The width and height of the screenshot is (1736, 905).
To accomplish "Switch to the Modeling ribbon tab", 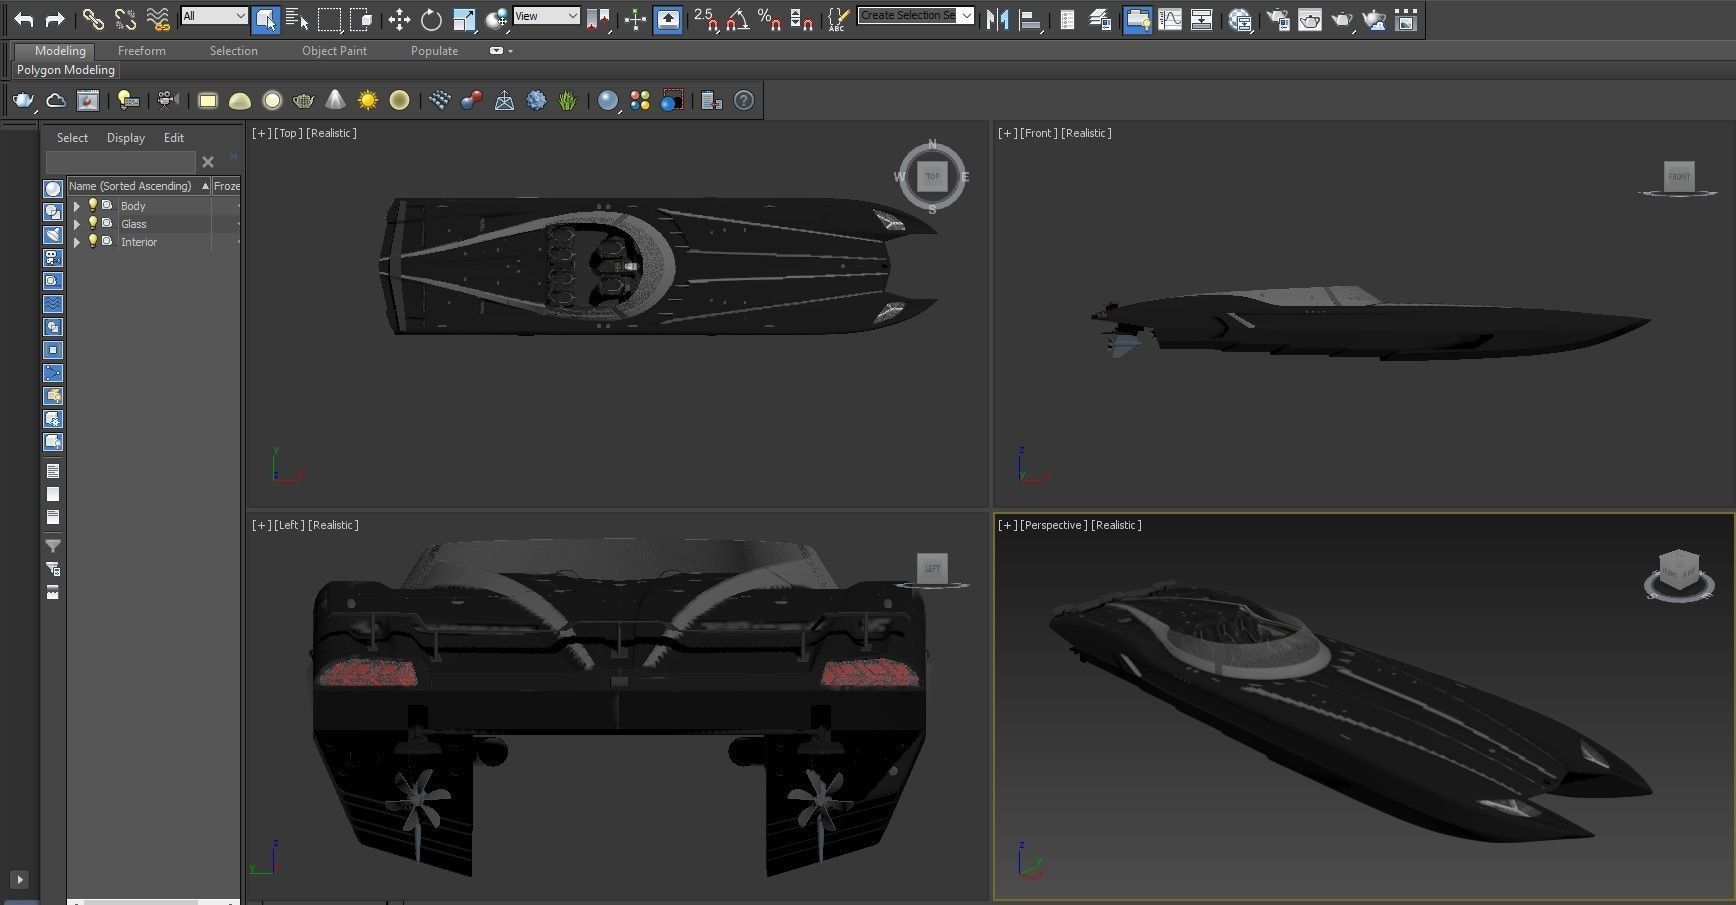I will pyautogui.click(x=60, y=51).
